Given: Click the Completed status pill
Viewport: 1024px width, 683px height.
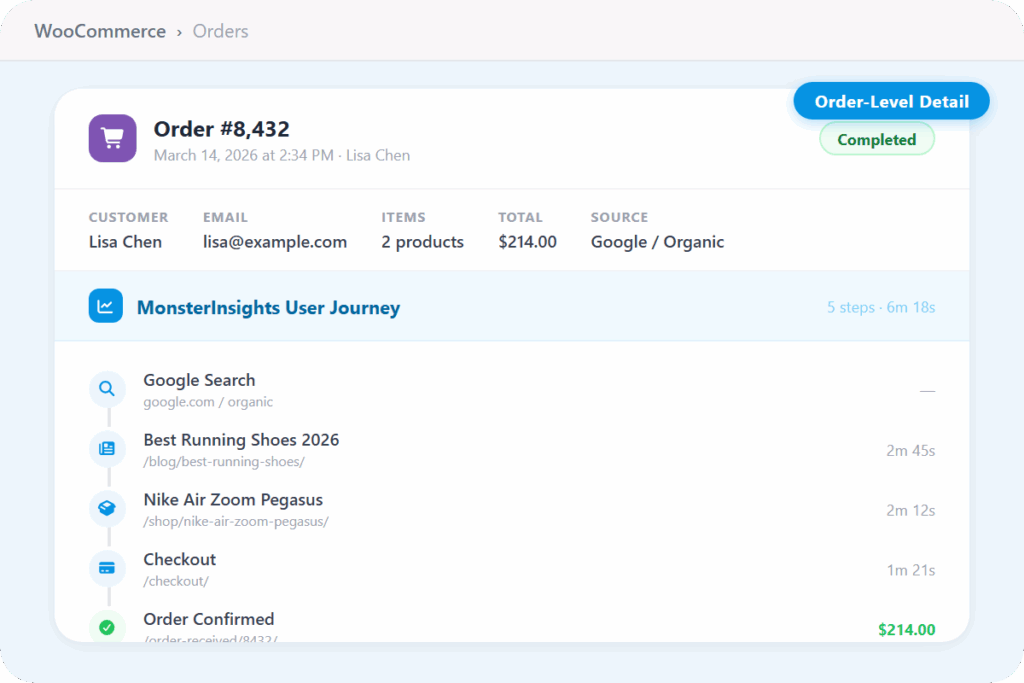Looking at the screenshot, I should click(x=876, y=140).
